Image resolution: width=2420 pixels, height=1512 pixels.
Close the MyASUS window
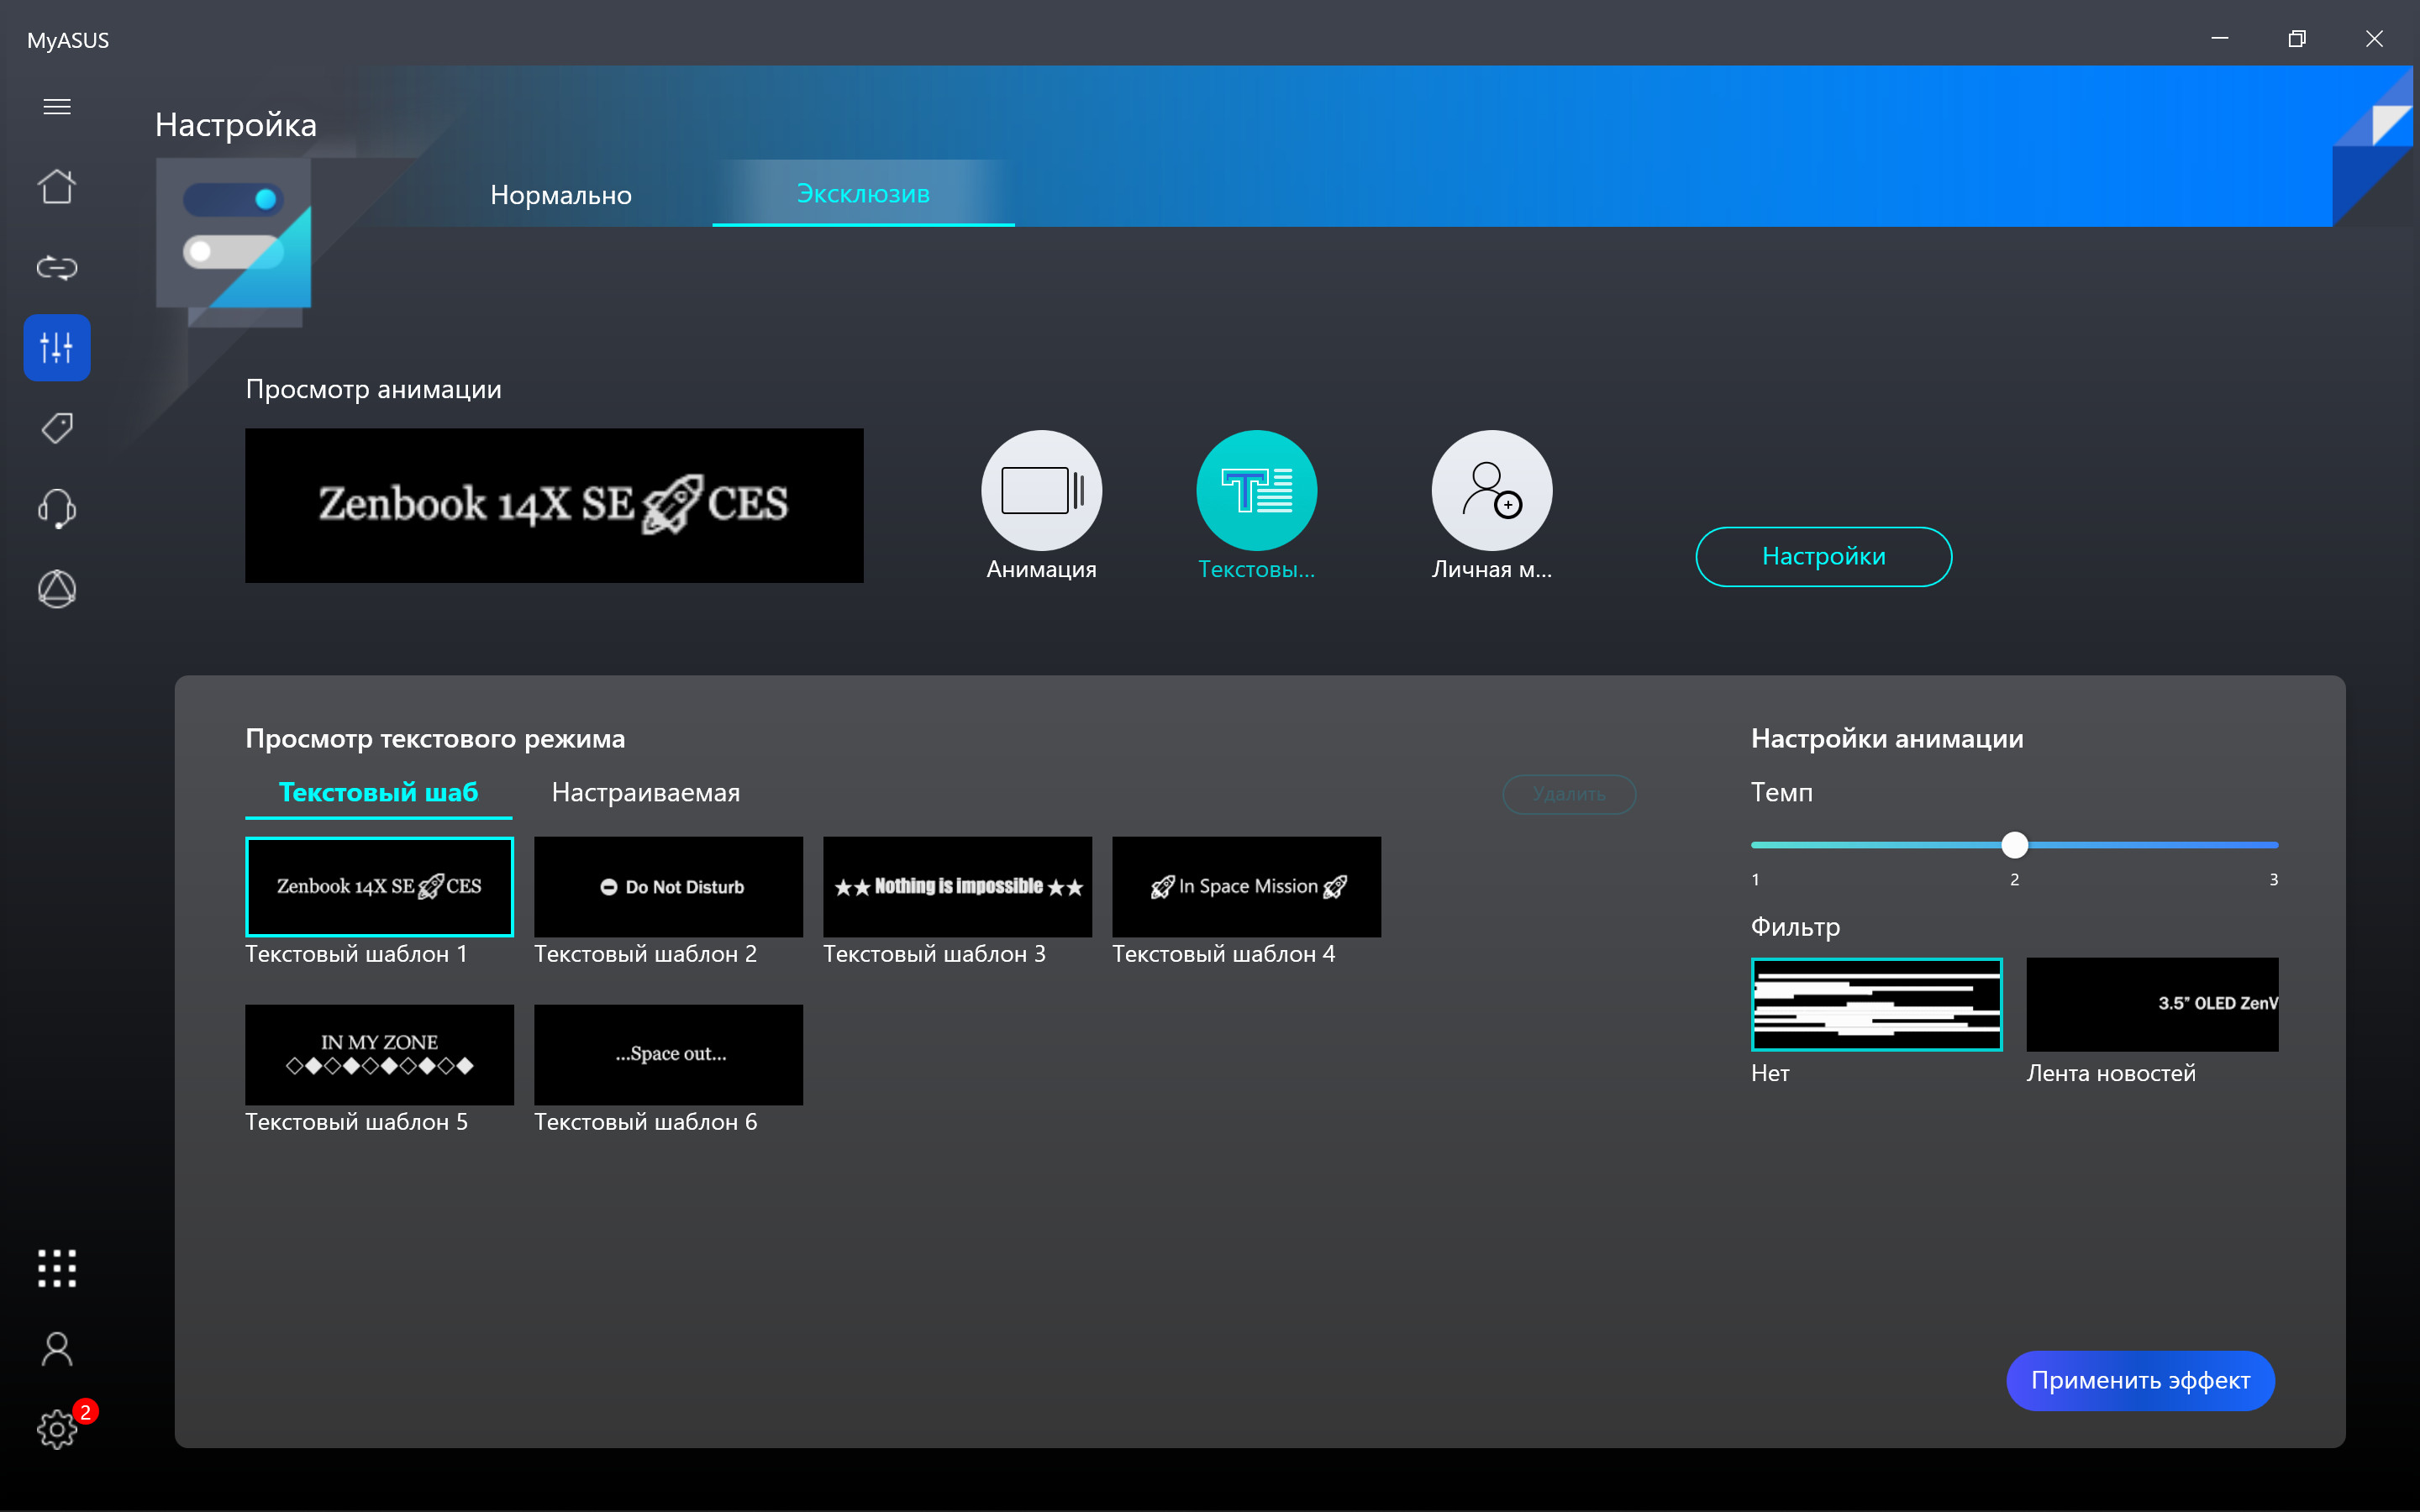[x=2374, y=38]
